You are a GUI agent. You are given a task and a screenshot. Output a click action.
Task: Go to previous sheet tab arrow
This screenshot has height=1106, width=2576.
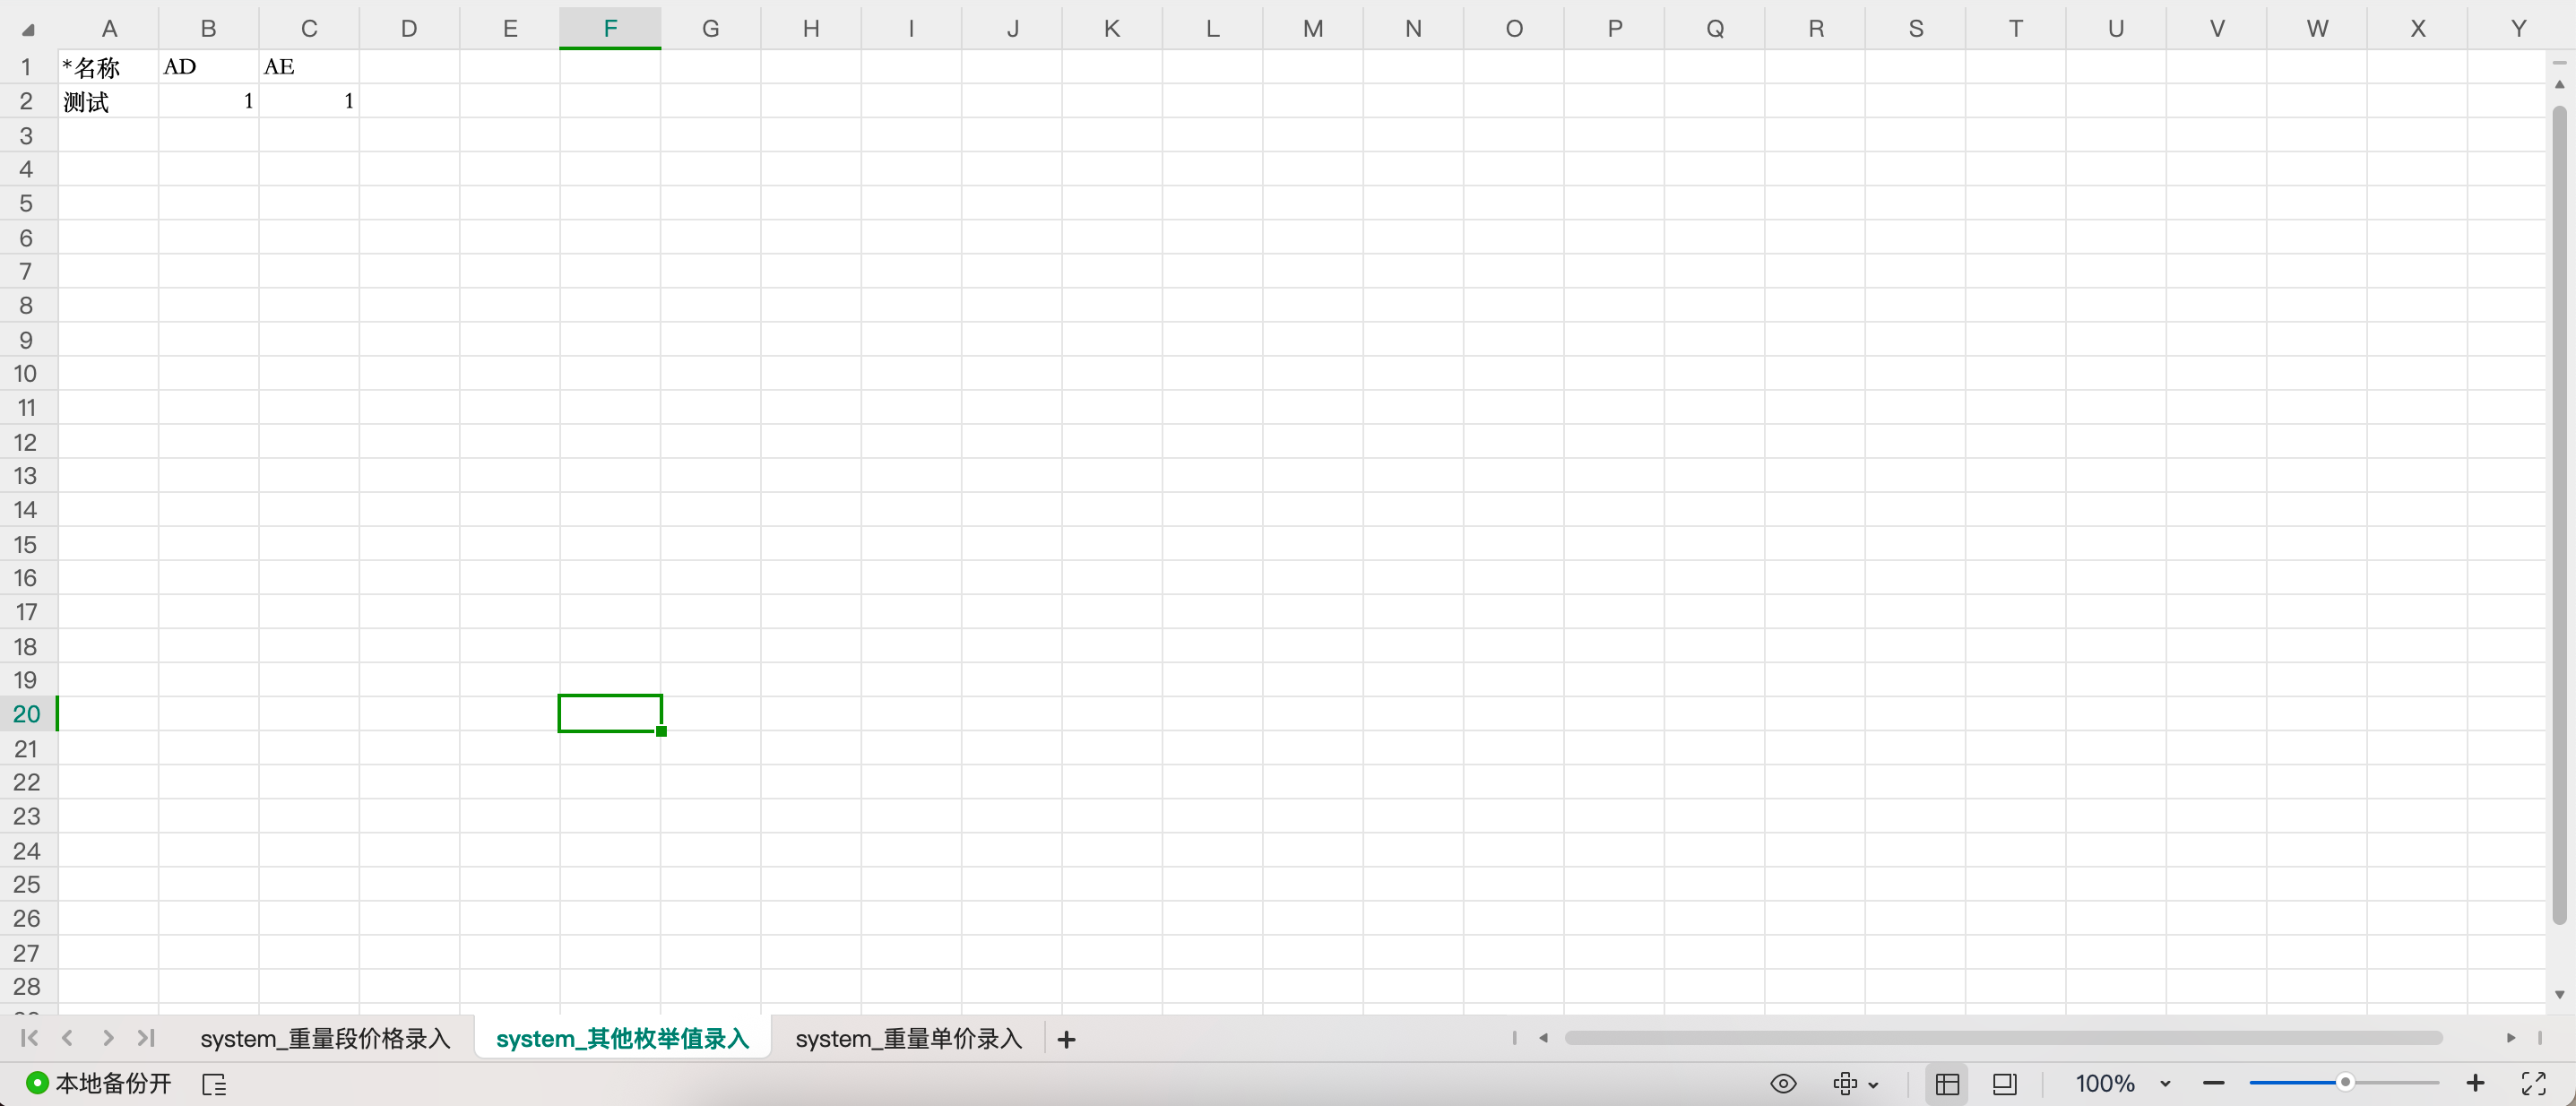tap(68, 1038)
